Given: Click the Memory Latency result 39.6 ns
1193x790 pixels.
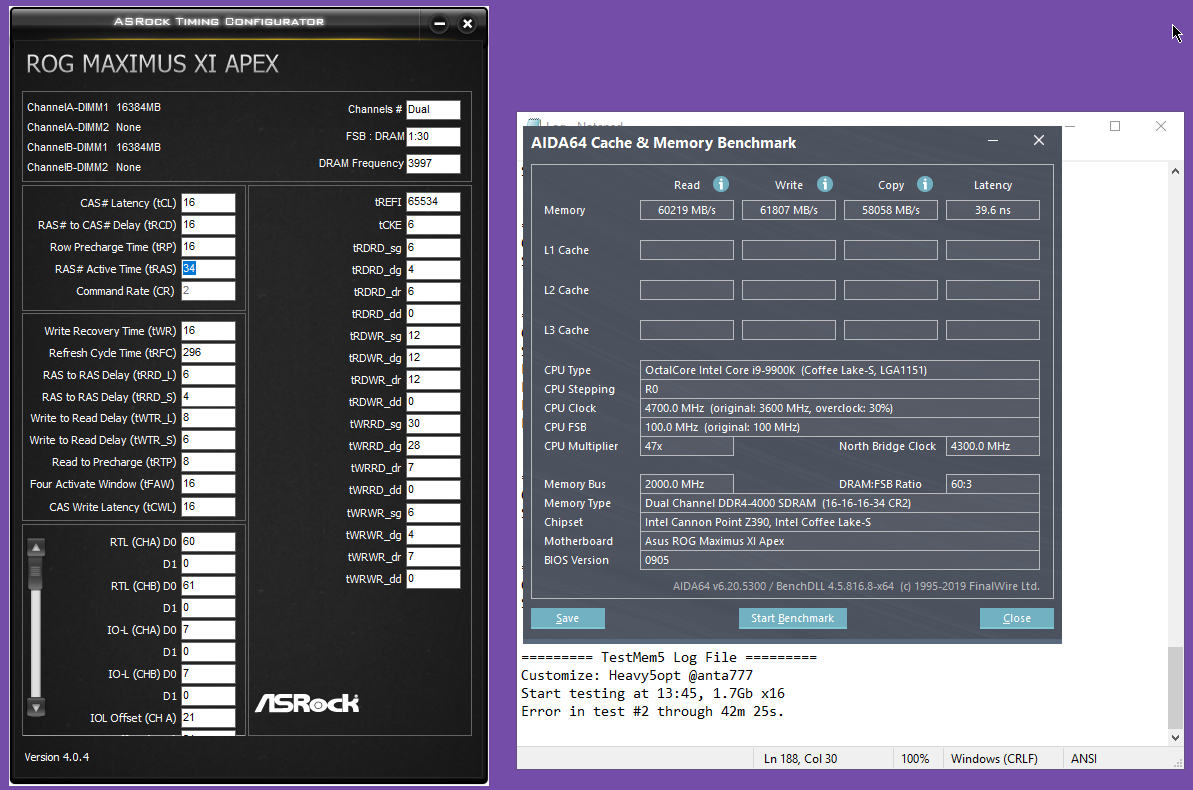Looking at the screenshot, I should point(993,210).
